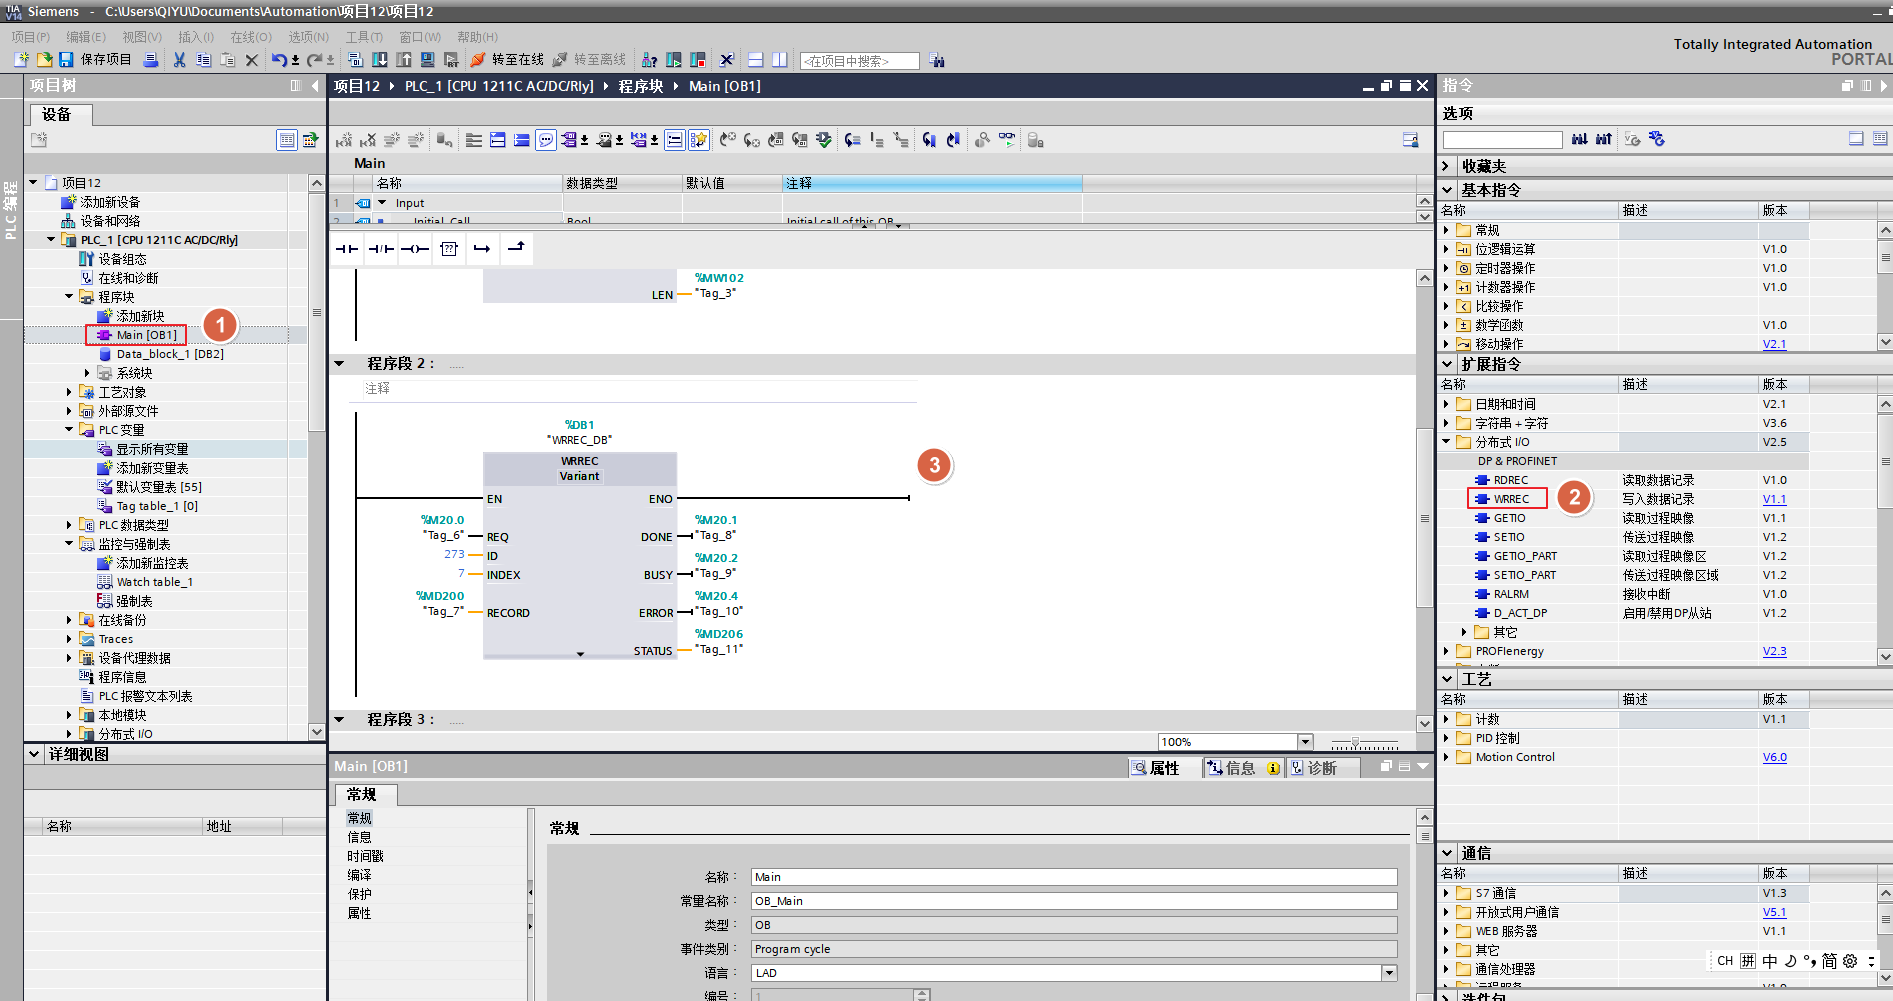The width and height of the screenshot is (1893, 1001).
Task: Collapse the PLC 变量 tree node
Action: [x=69, y=430]
